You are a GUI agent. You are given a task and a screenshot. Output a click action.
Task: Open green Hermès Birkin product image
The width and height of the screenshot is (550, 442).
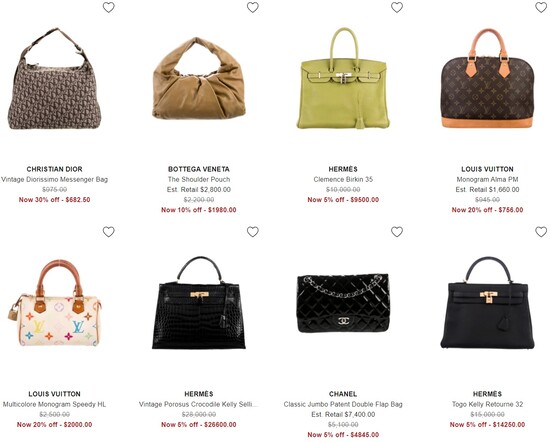343,79
